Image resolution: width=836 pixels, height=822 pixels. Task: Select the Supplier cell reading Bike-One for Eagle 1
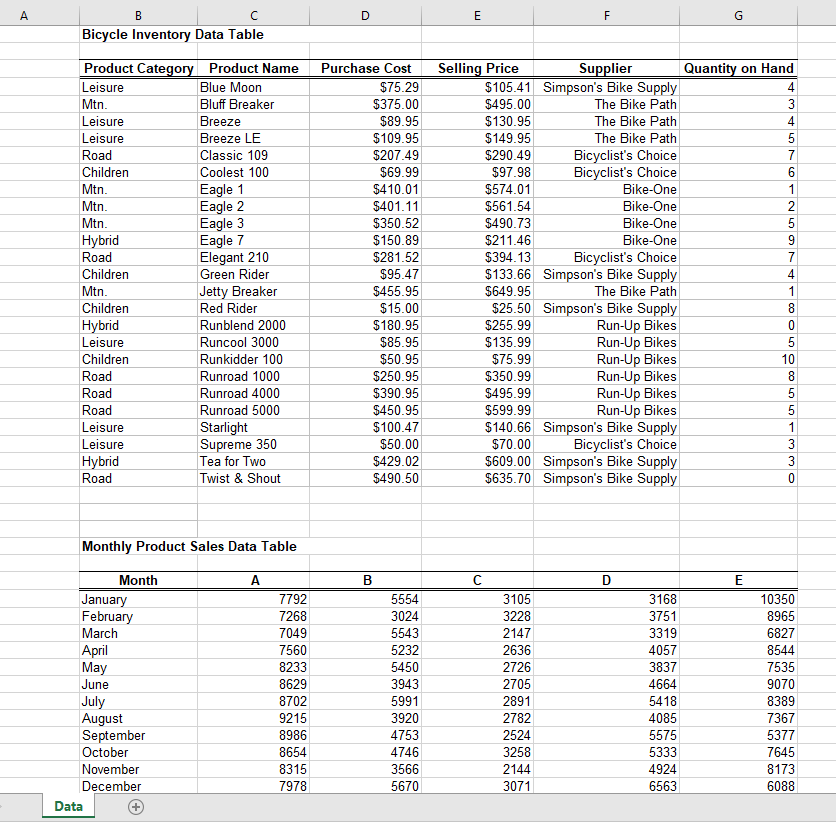point(606,189)
